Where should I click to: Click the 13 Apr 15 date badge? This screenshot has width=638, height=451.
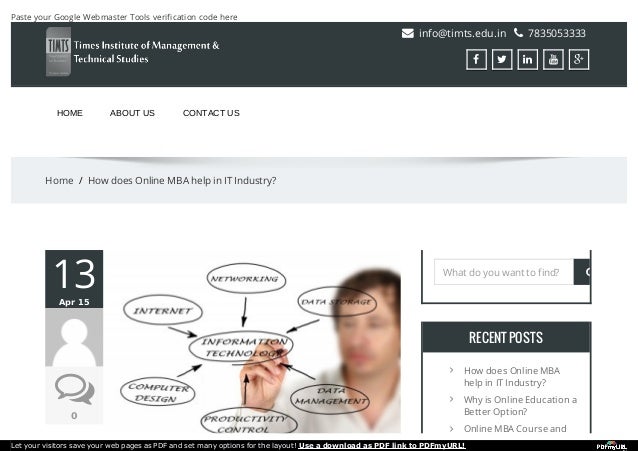pos(74,279)
